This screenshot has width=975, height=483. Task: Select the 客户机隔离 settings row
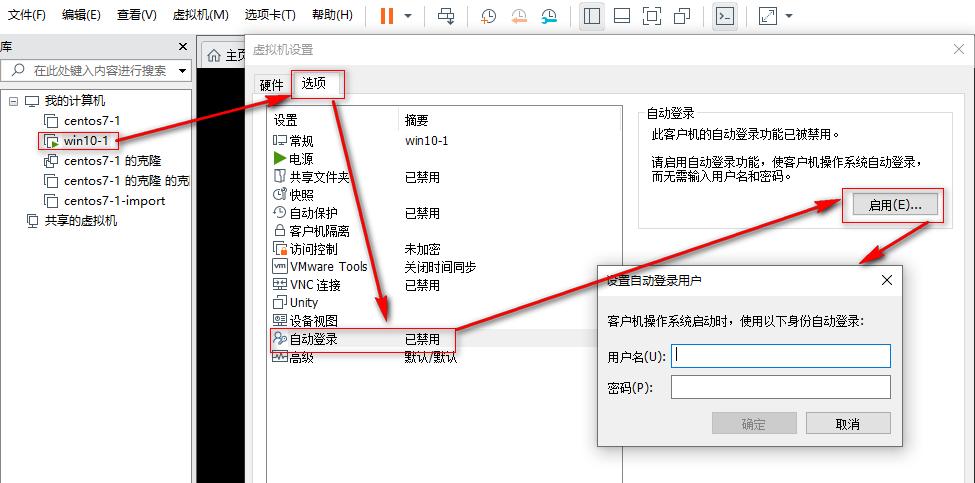point(444,231)
